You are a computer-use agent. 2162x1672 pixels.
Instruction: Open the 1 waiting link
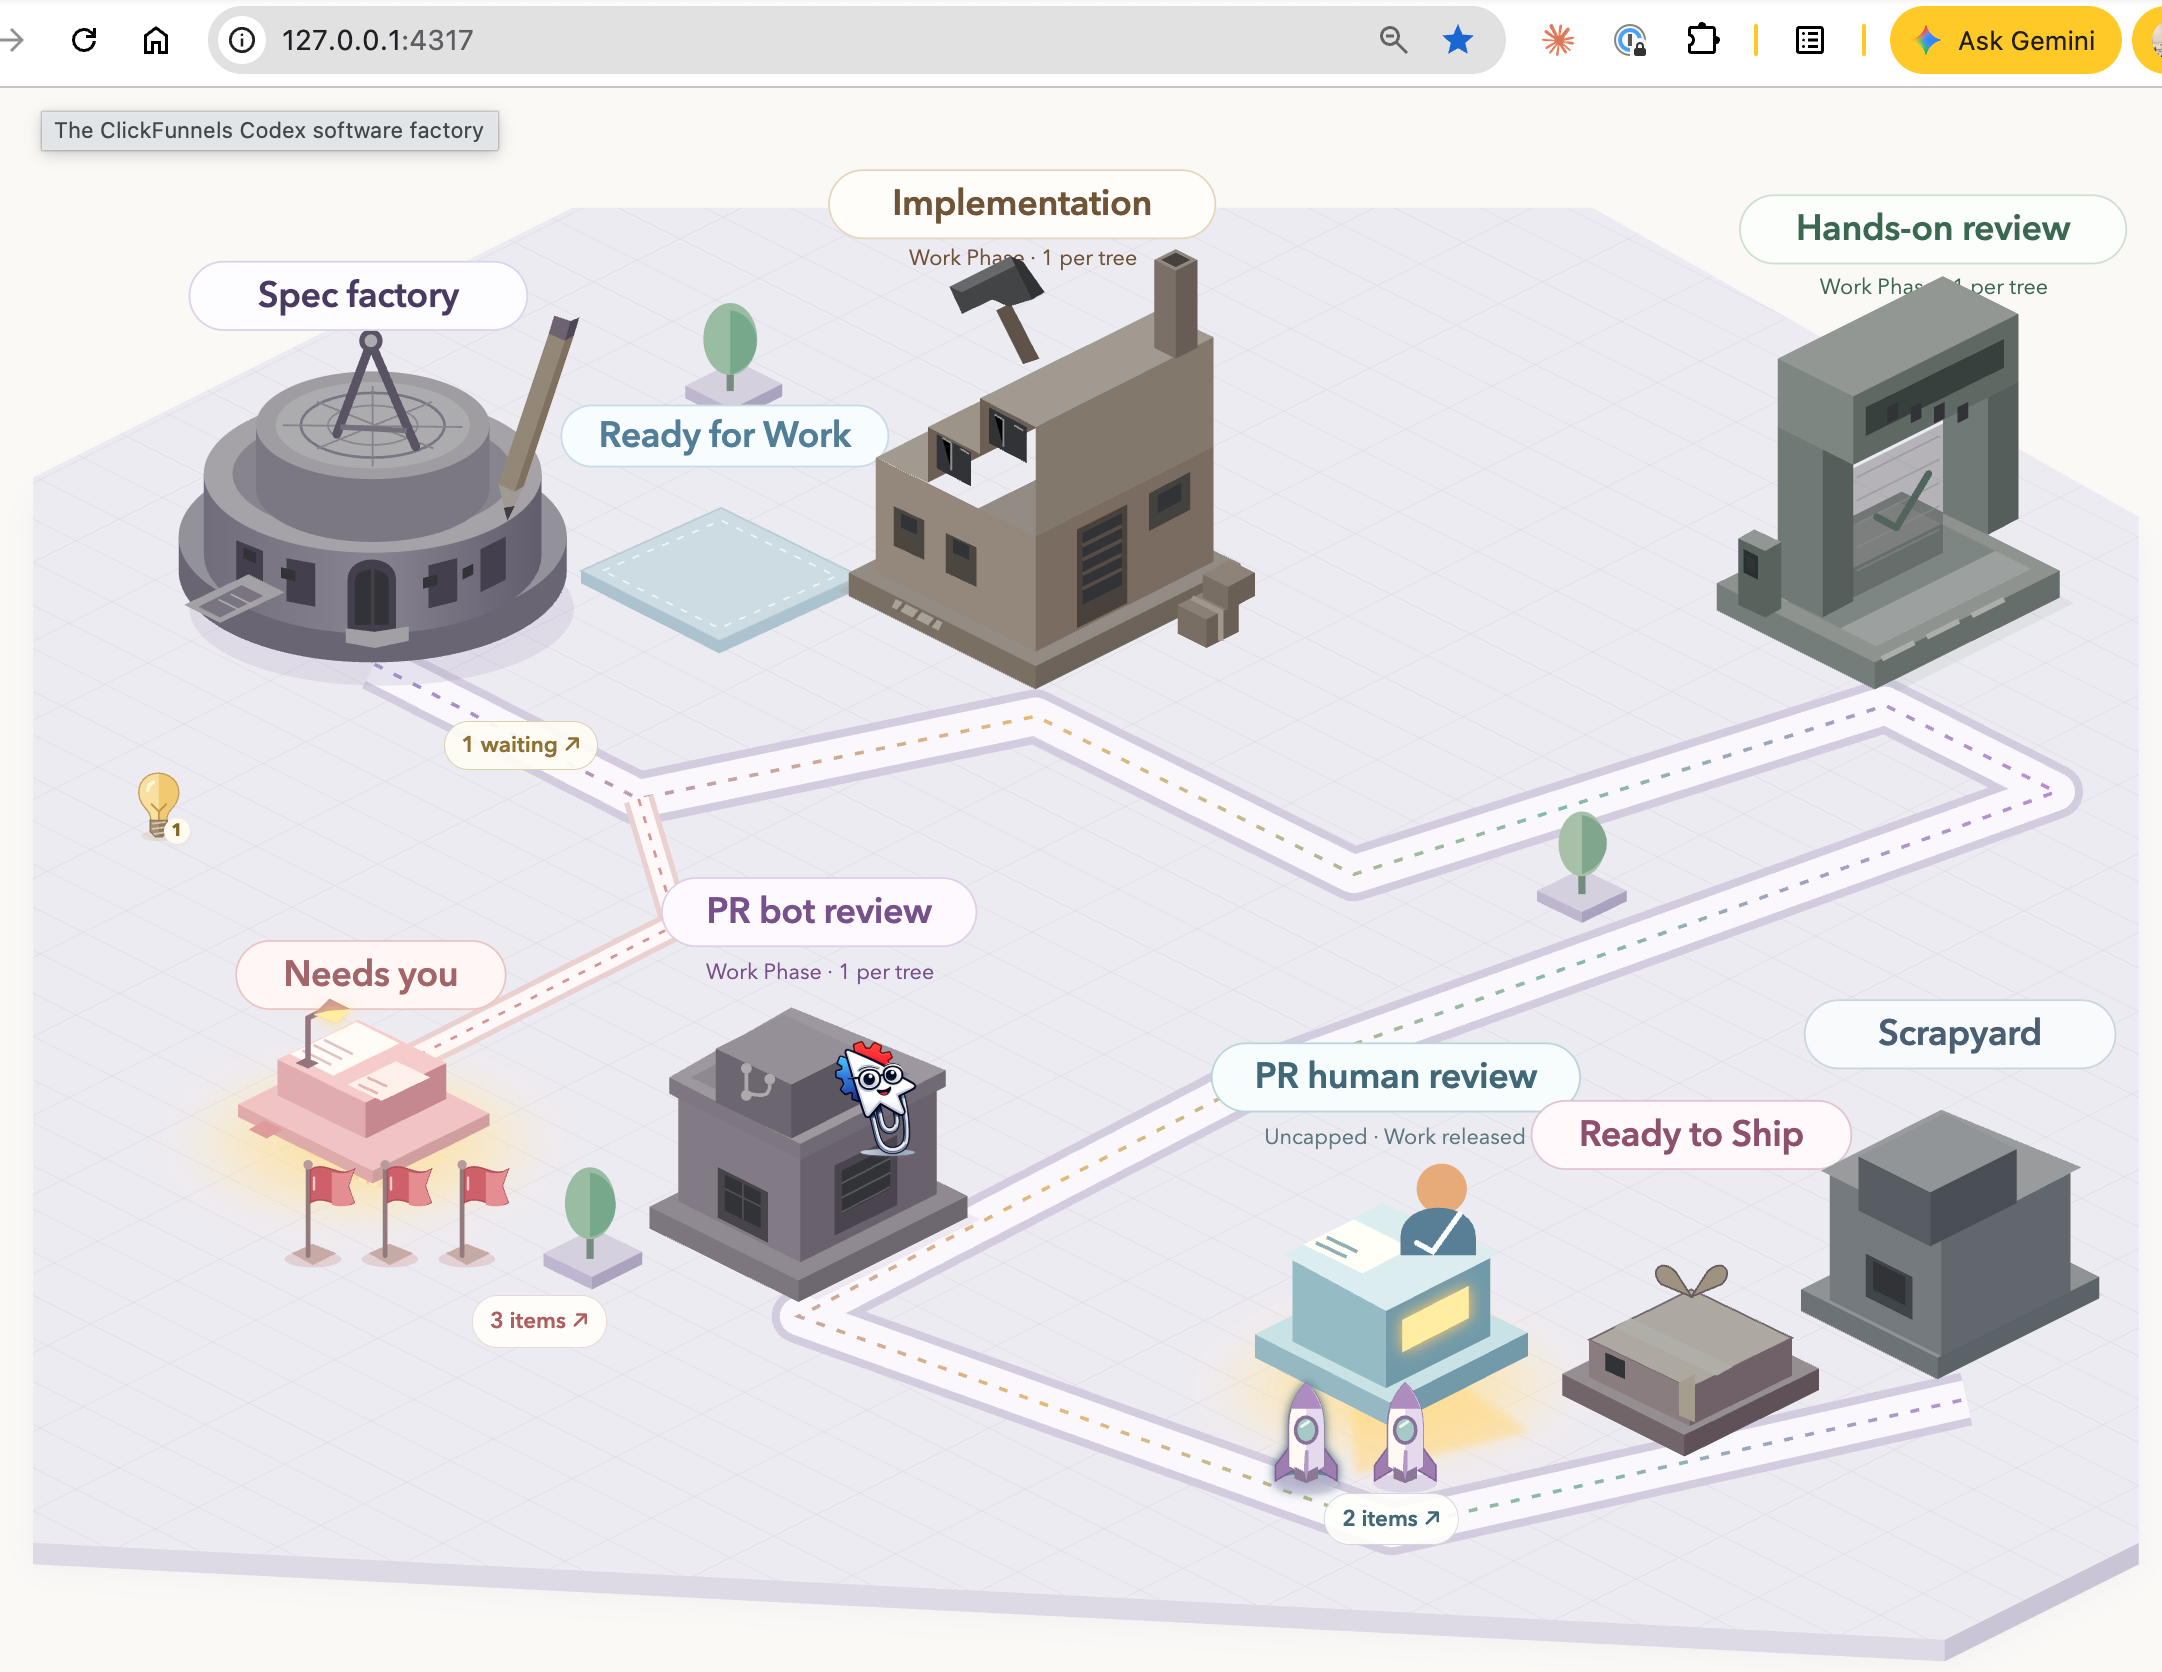(x=520, y=745)
